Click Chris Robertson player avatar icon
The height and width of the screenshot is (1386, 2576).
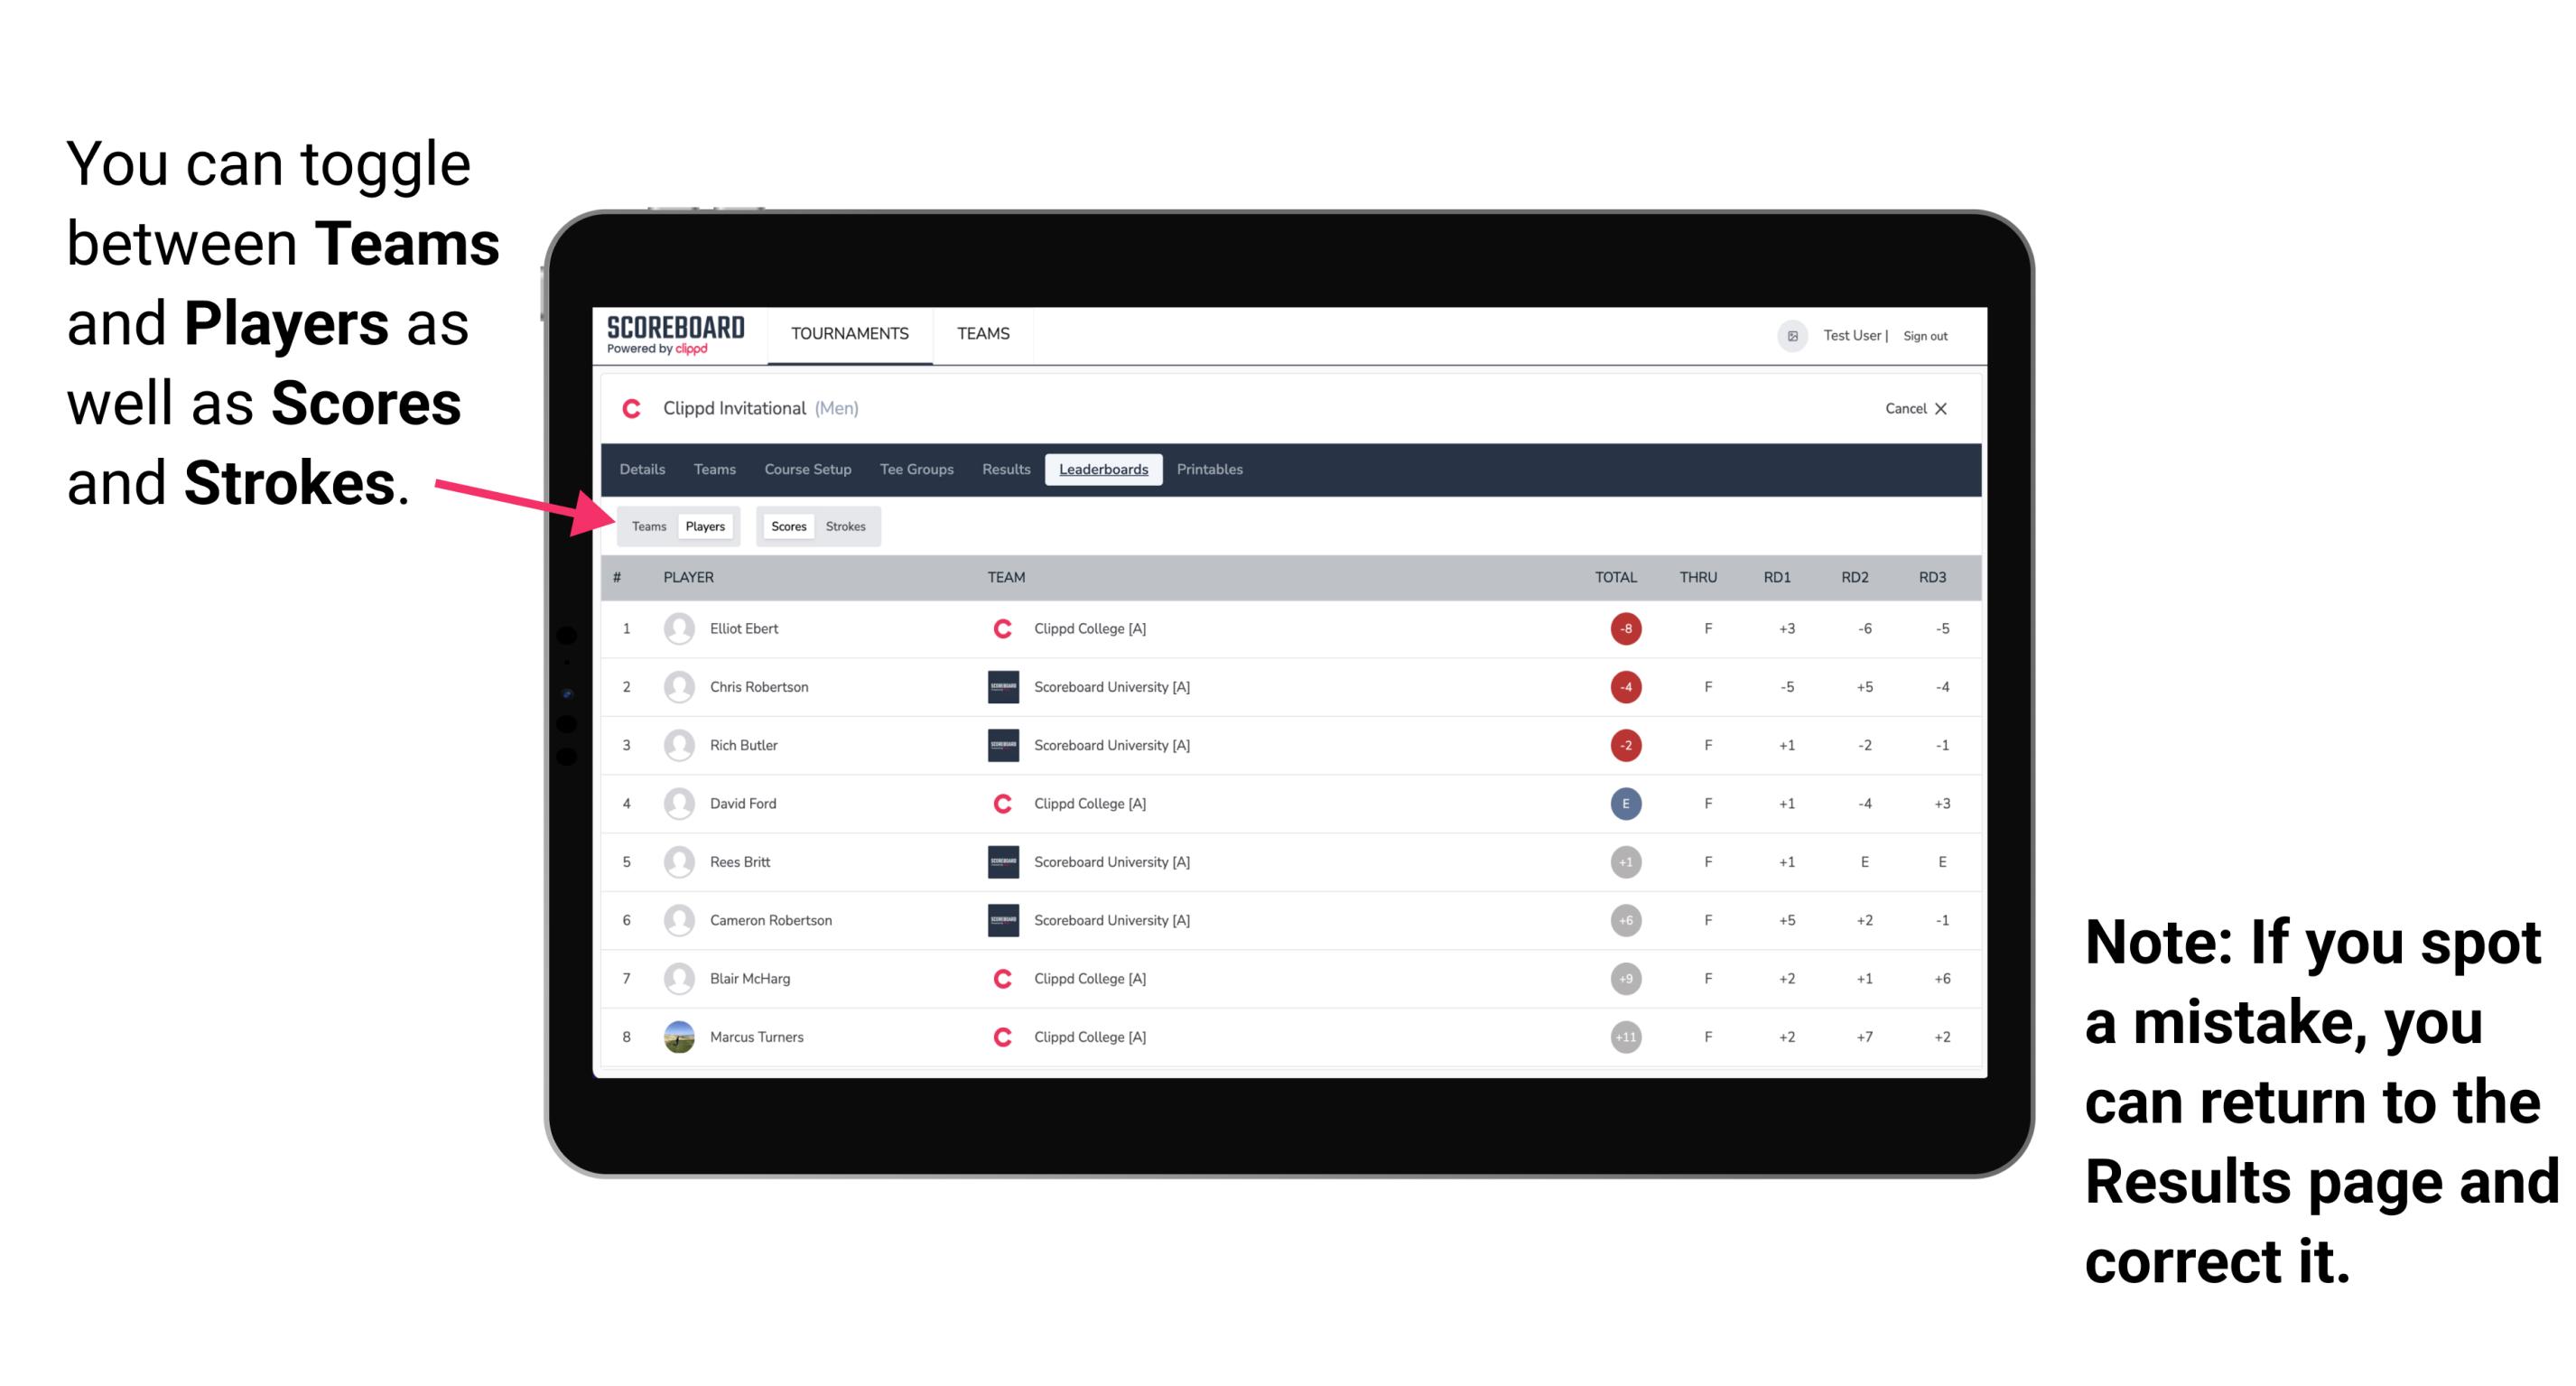pos(679,684)
